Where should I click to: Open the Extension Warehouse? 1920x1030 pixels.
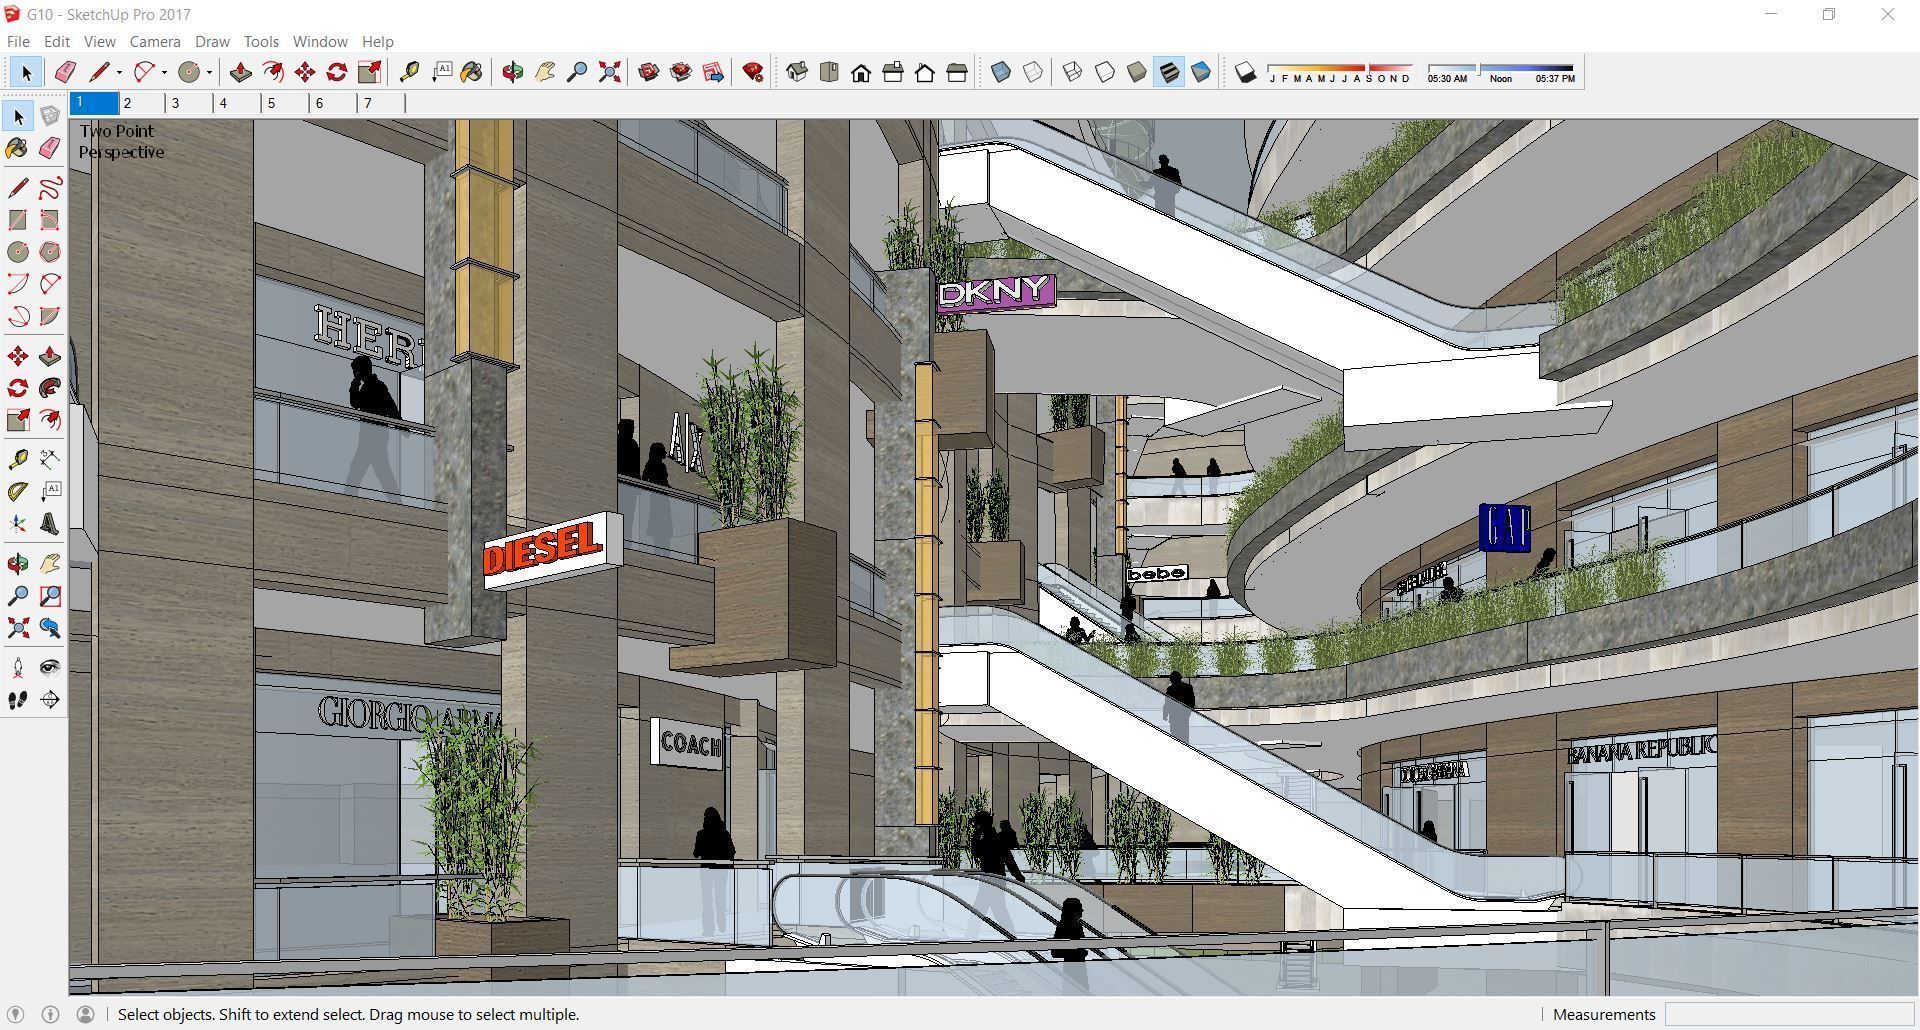click(x=681, y=72)
